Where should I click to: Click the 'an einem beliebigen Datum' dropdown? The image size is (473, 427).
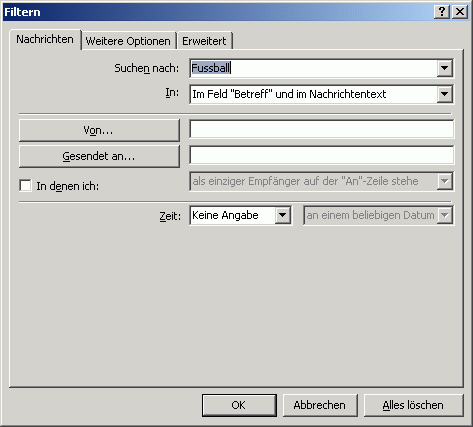(378, 215)
